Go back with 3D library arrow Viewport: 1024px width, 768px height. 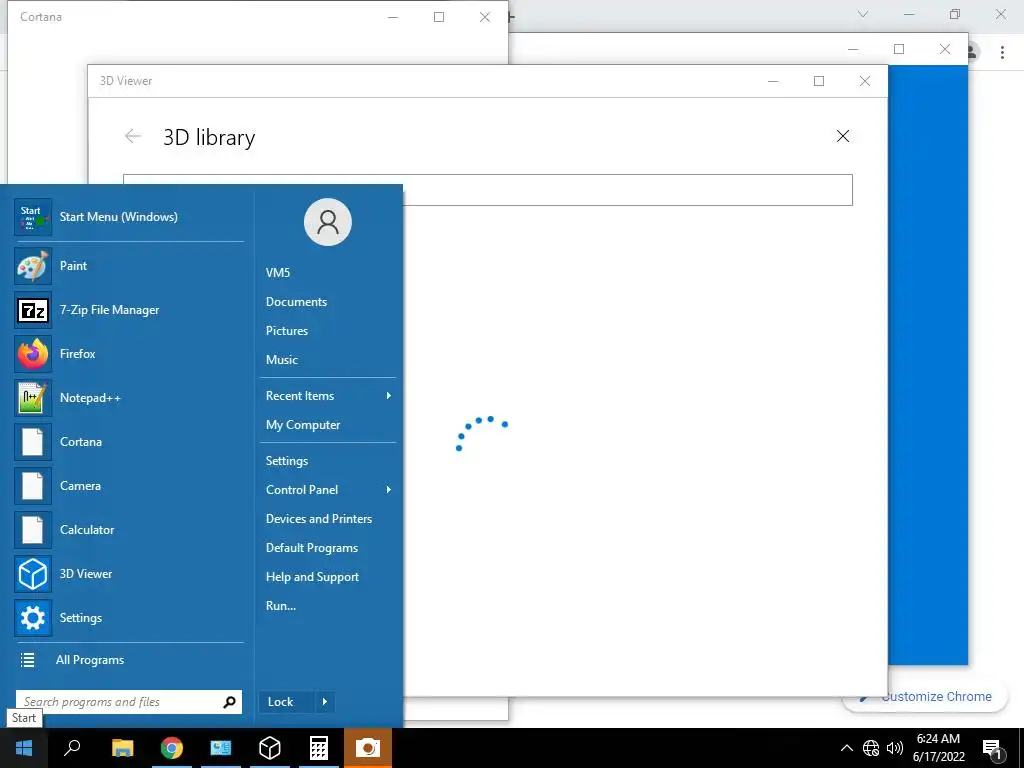133,136
